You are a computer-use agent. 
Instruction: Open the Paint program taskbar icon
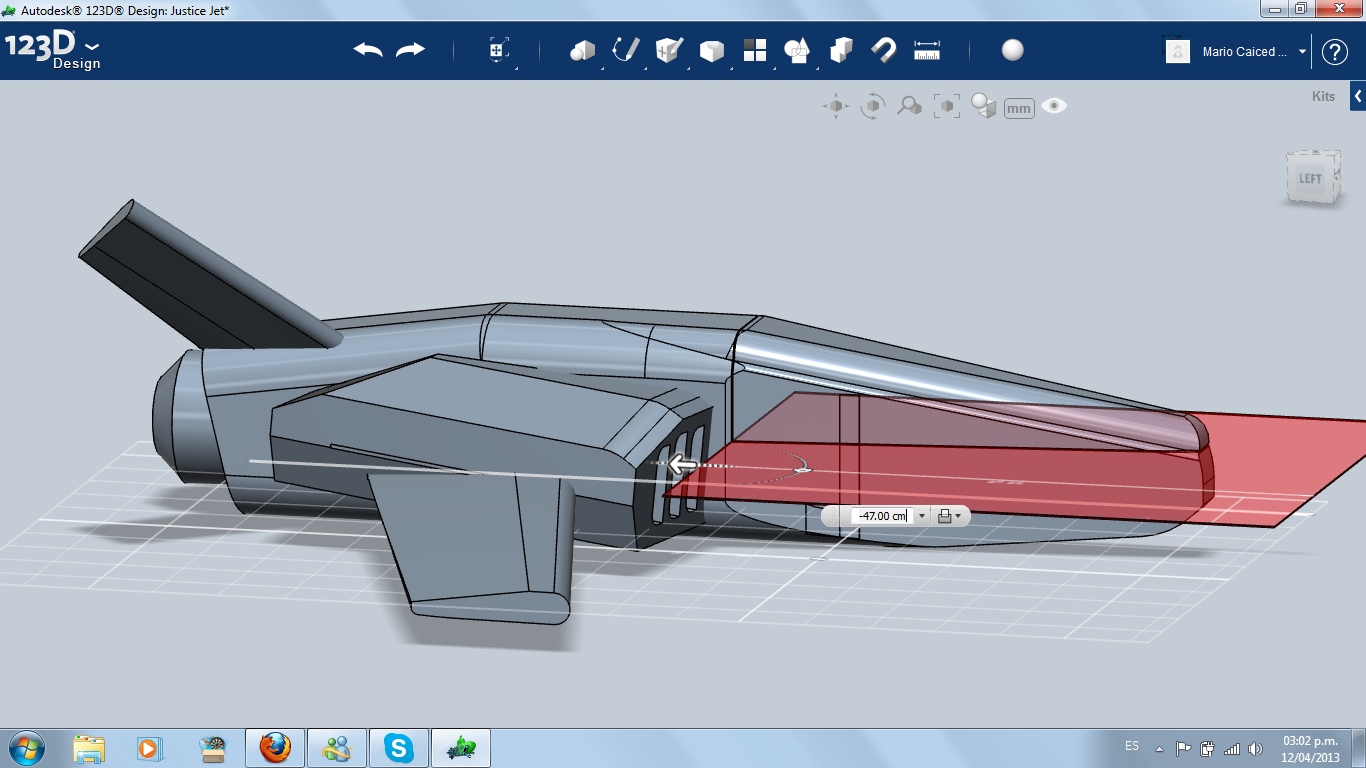click(x=213, y=747)
